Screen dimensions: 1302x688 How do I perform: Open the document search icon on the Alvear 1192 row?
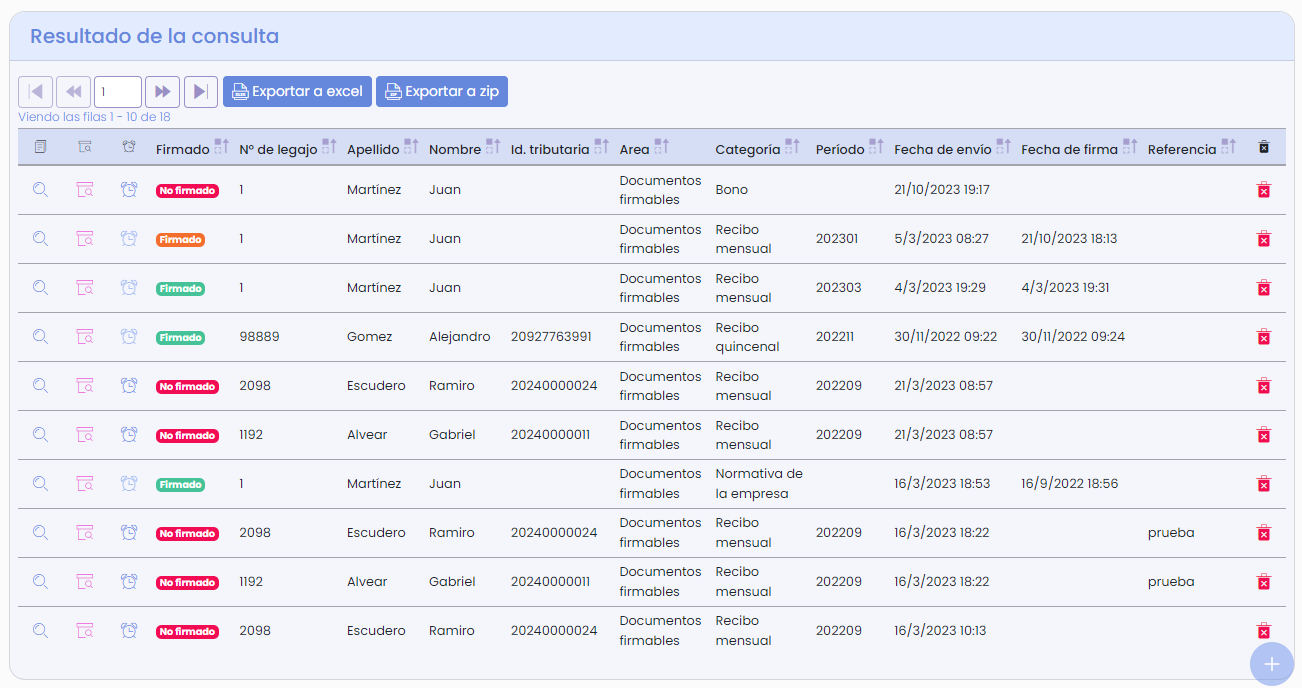click(x=85, y=435)
